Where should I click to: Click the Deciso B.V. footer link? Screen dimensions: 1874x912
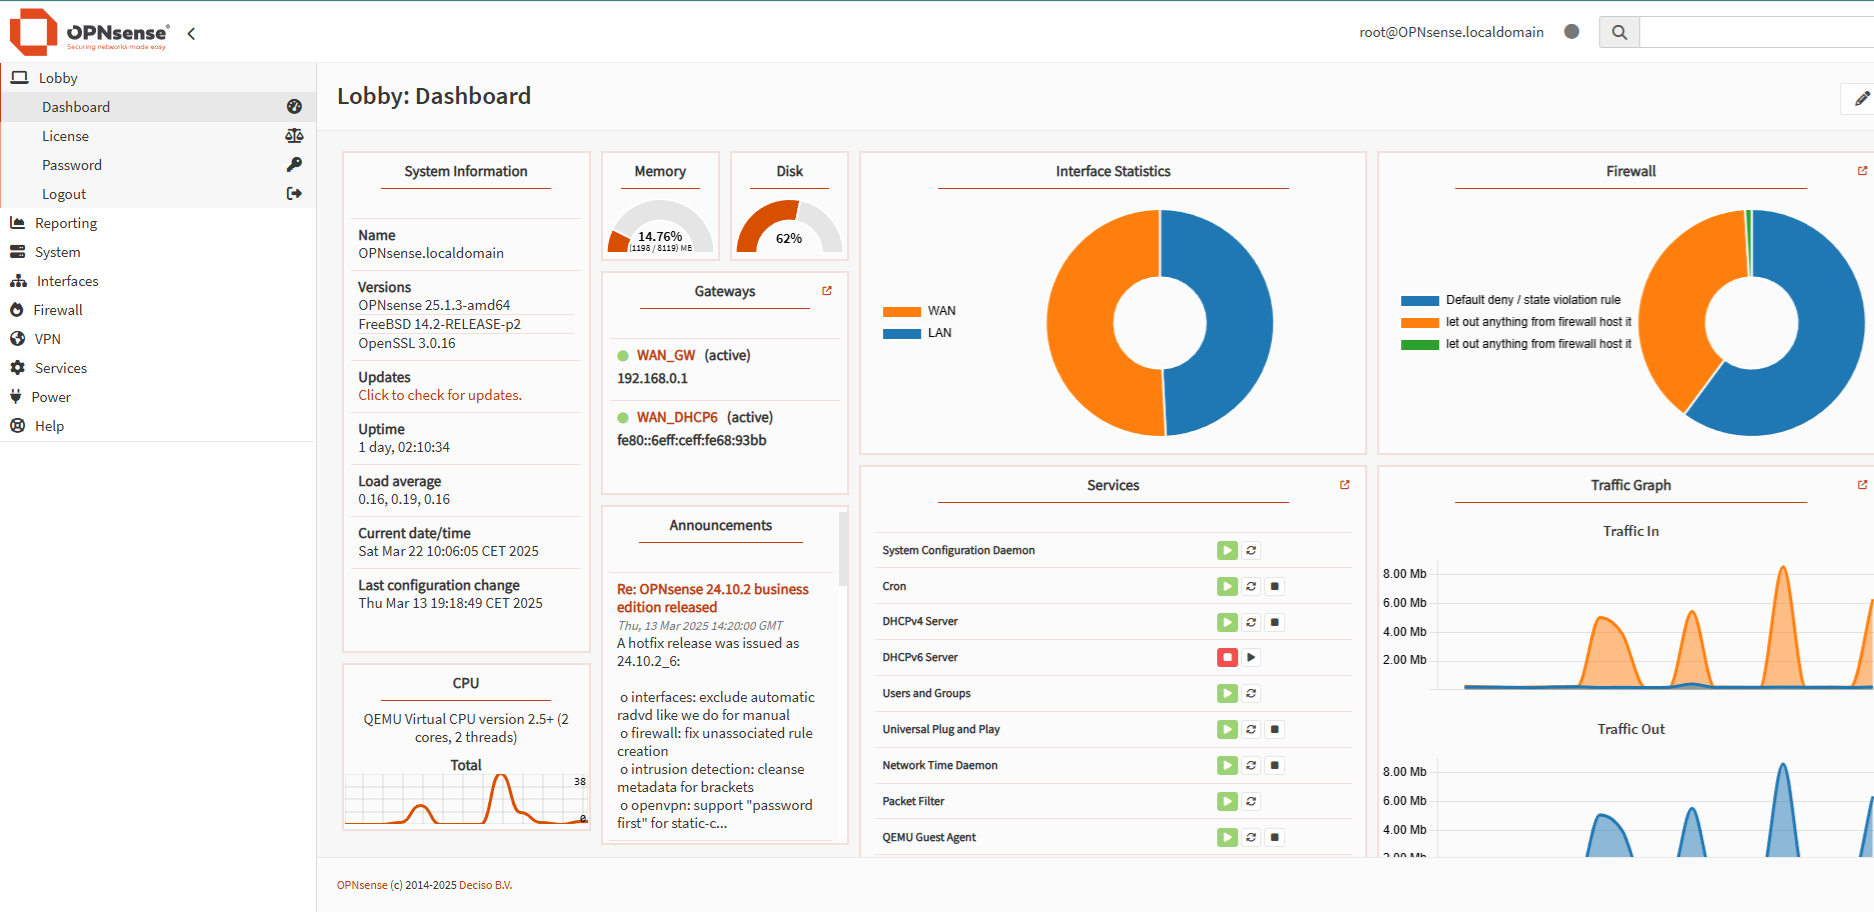[486, 885]
